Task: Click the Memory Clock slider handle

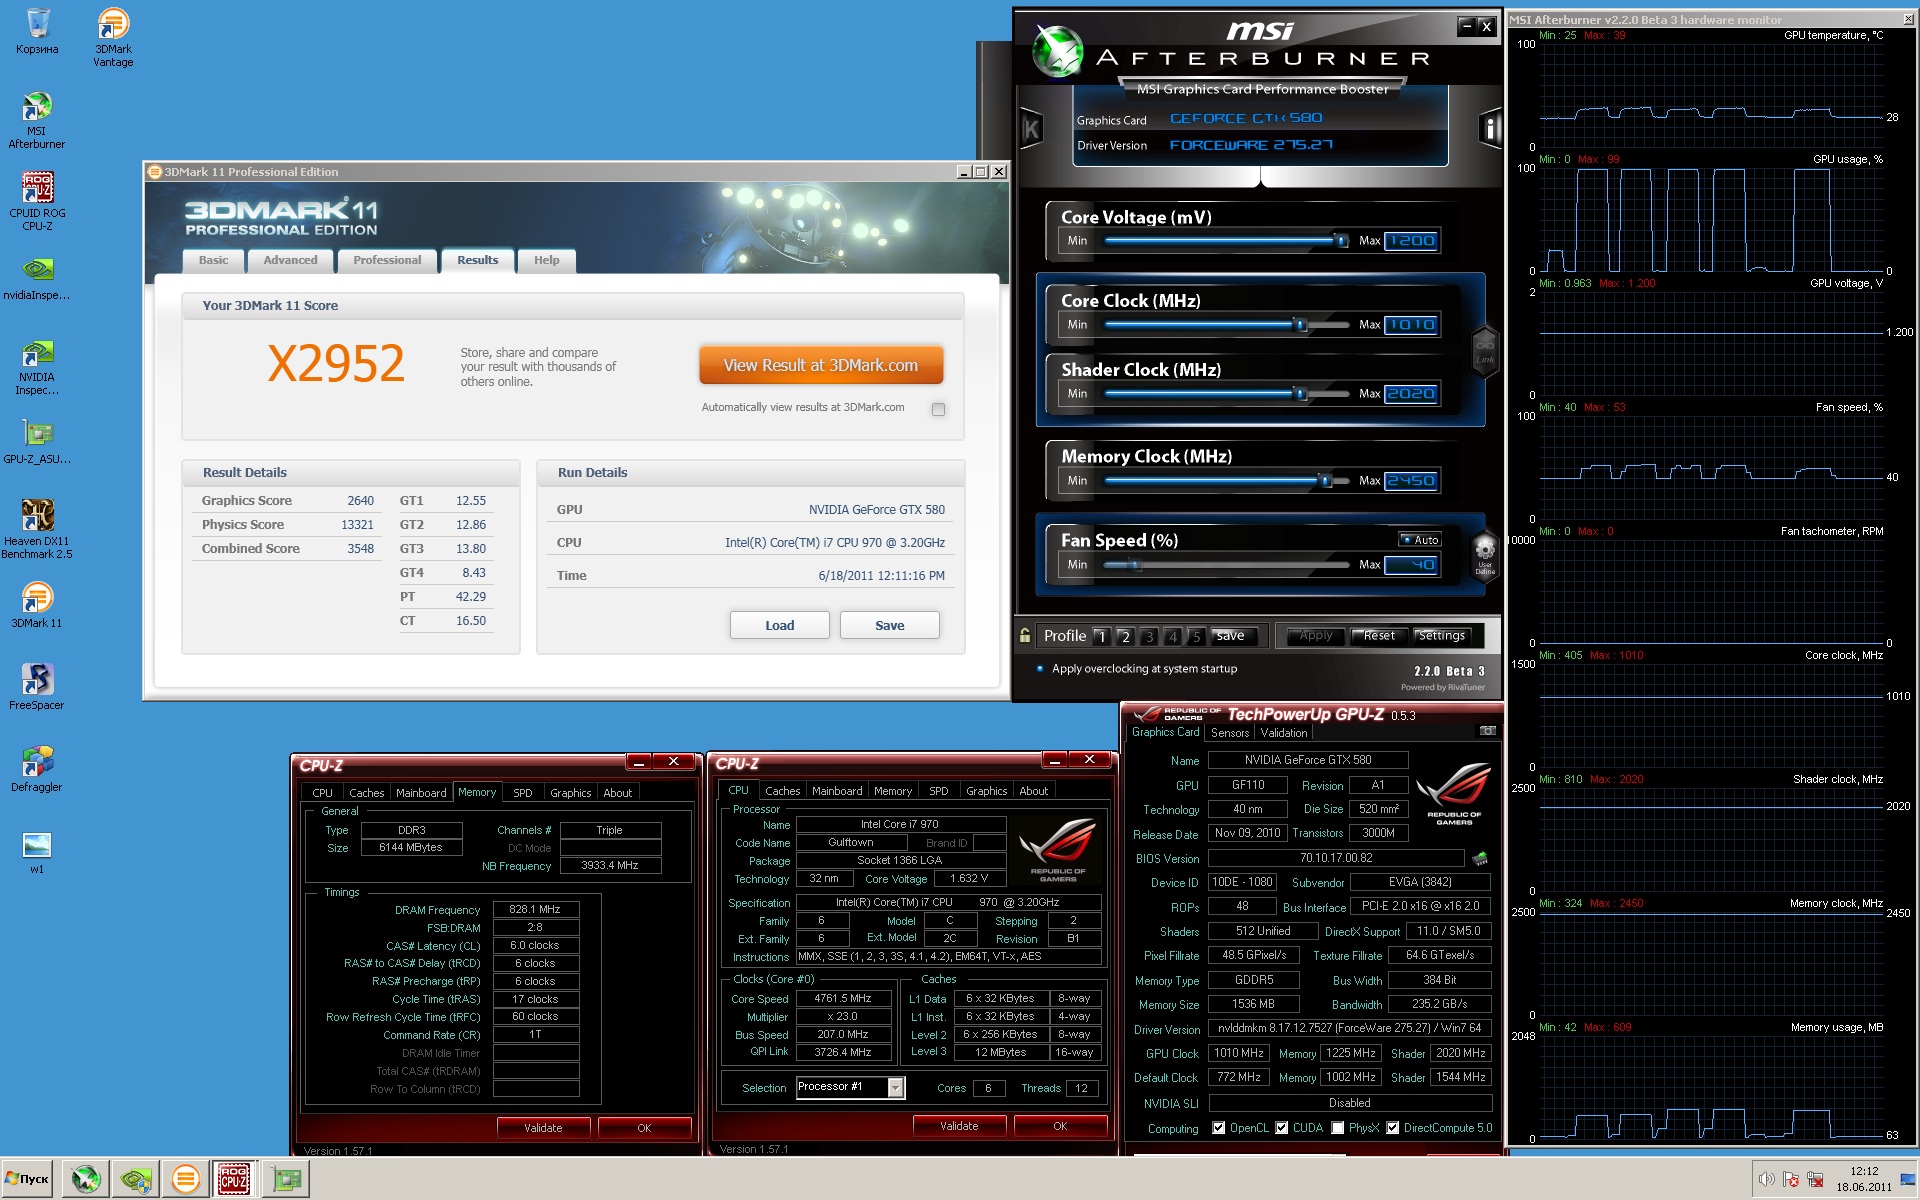Action: pyautogui.click(x=1326, y=481)
